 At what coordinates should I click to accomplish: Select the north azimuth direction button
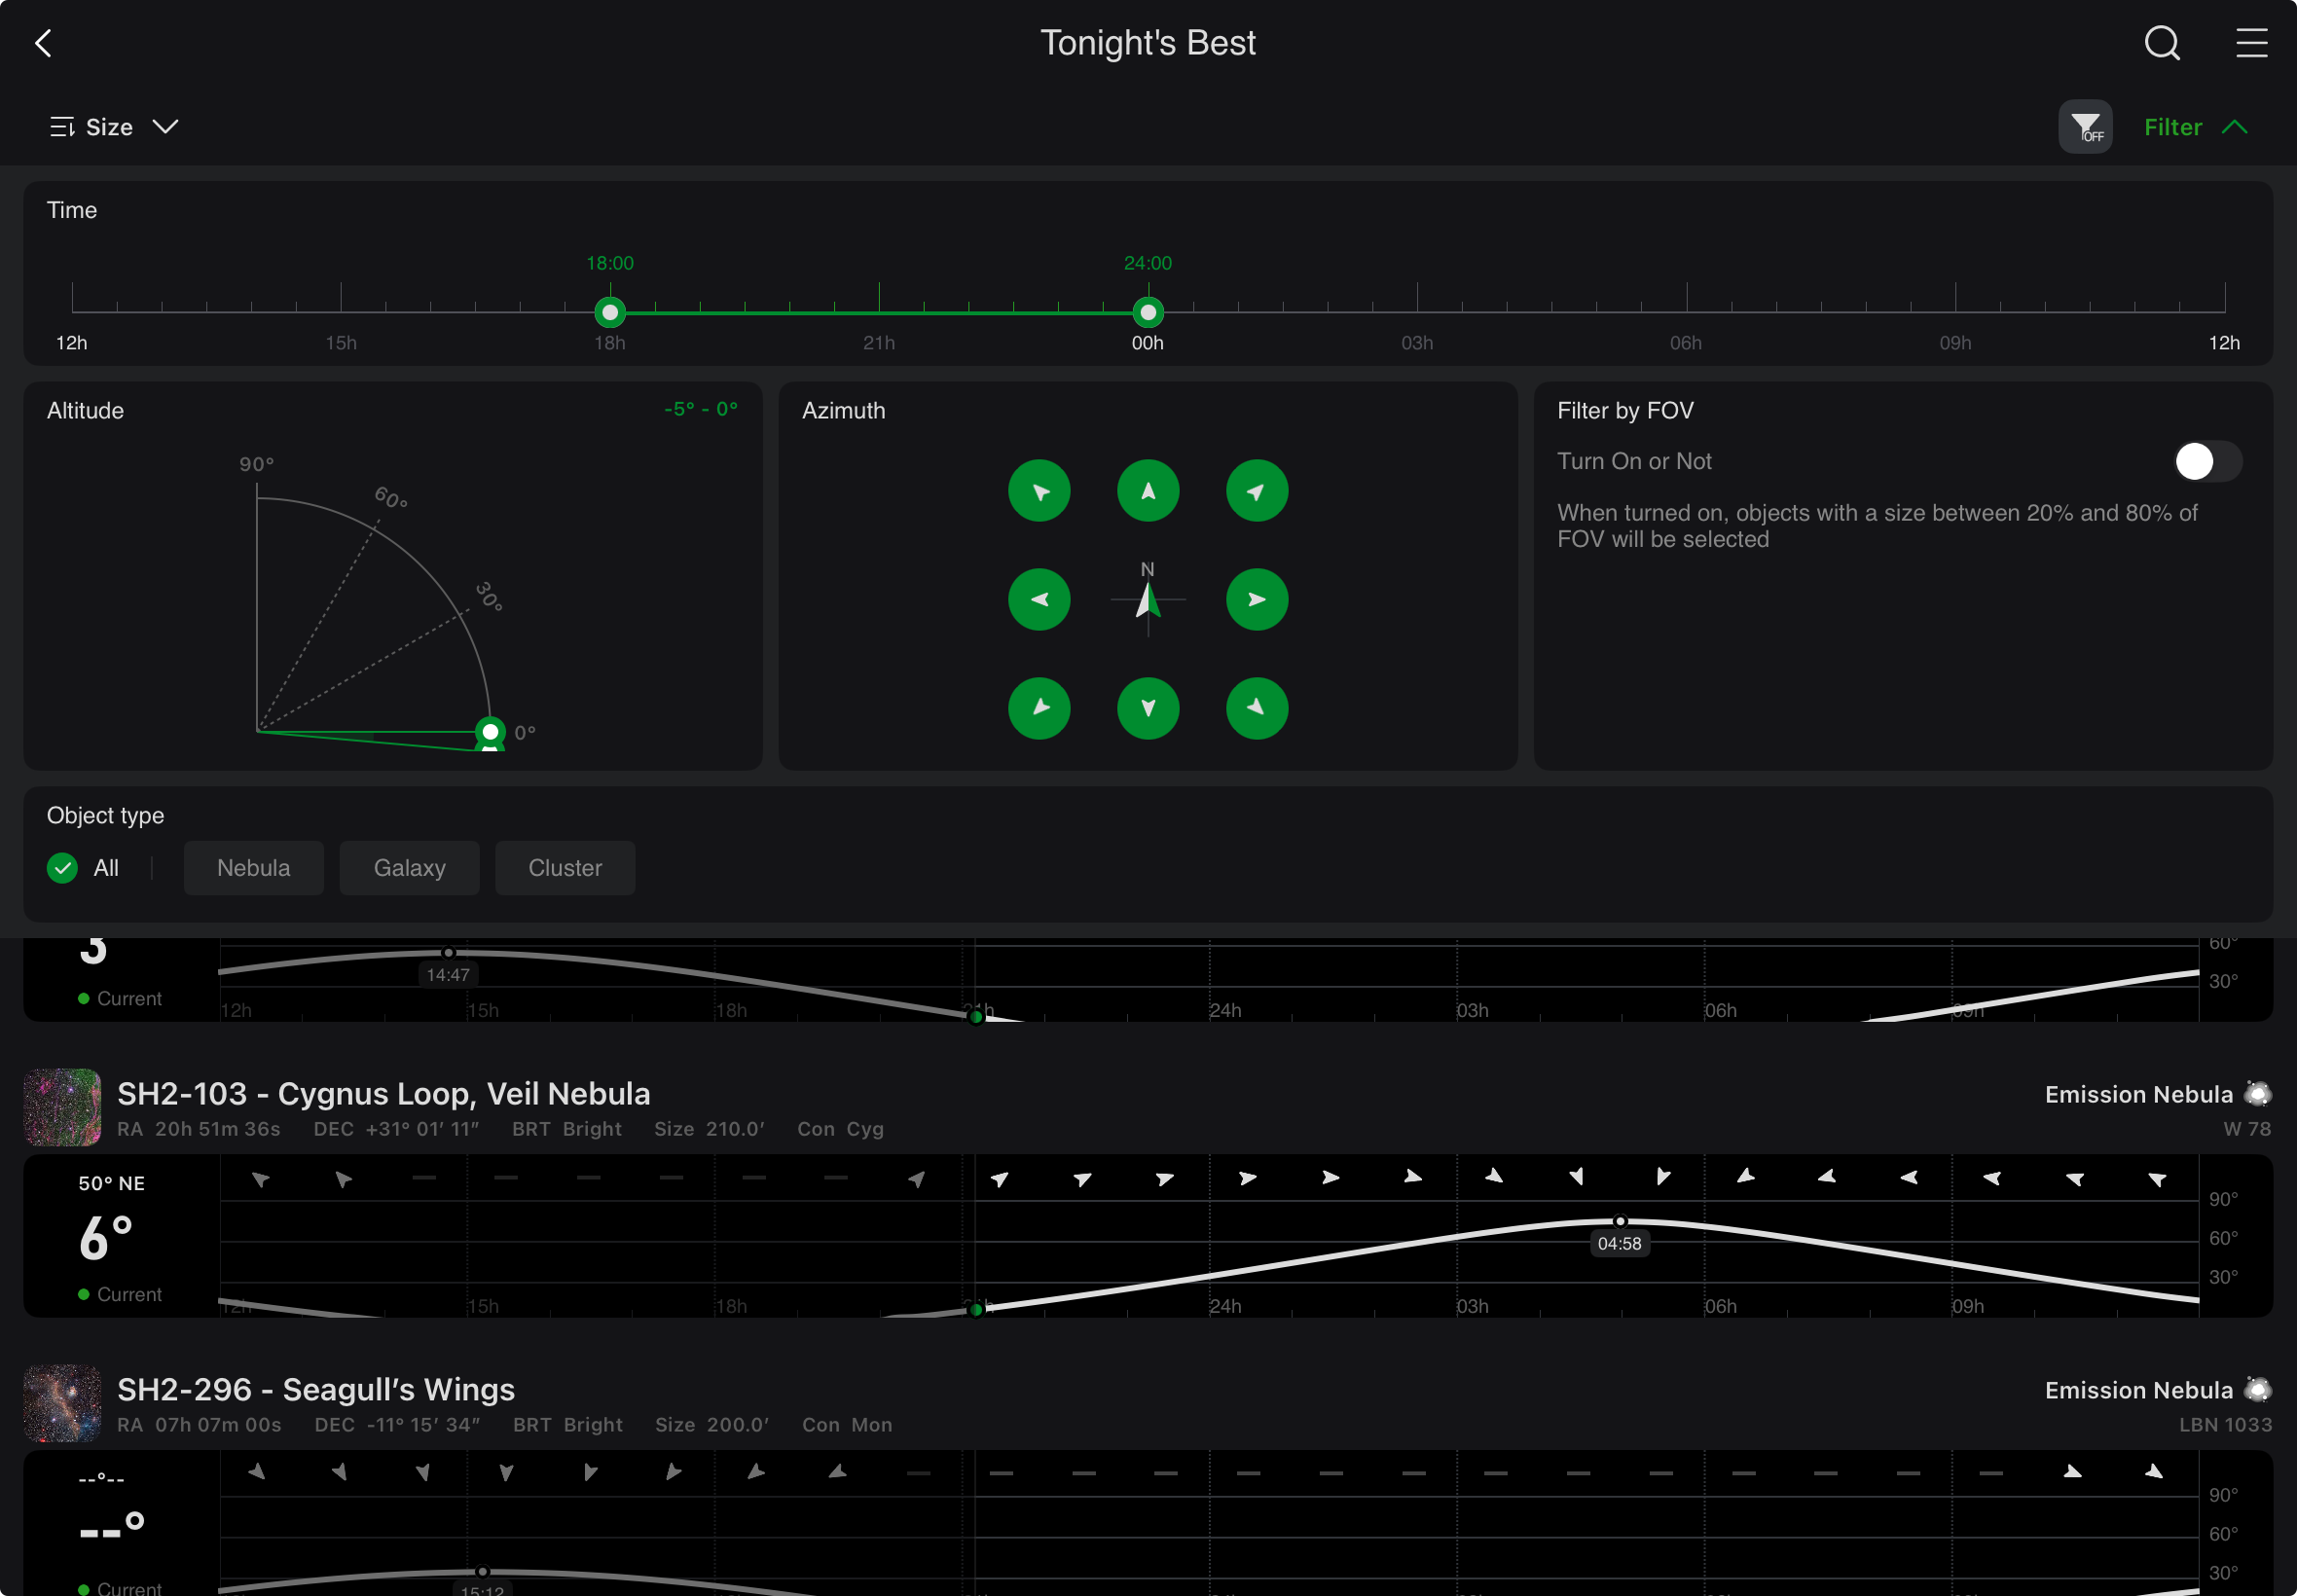tap(1148, 491)
